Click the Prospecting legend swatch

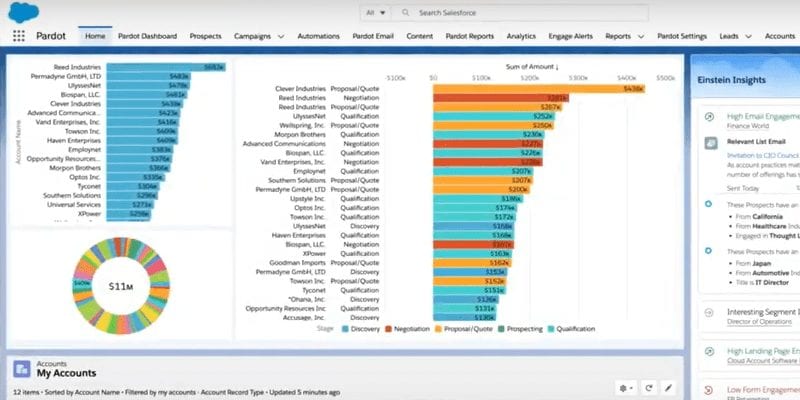(x=501, y=329)
